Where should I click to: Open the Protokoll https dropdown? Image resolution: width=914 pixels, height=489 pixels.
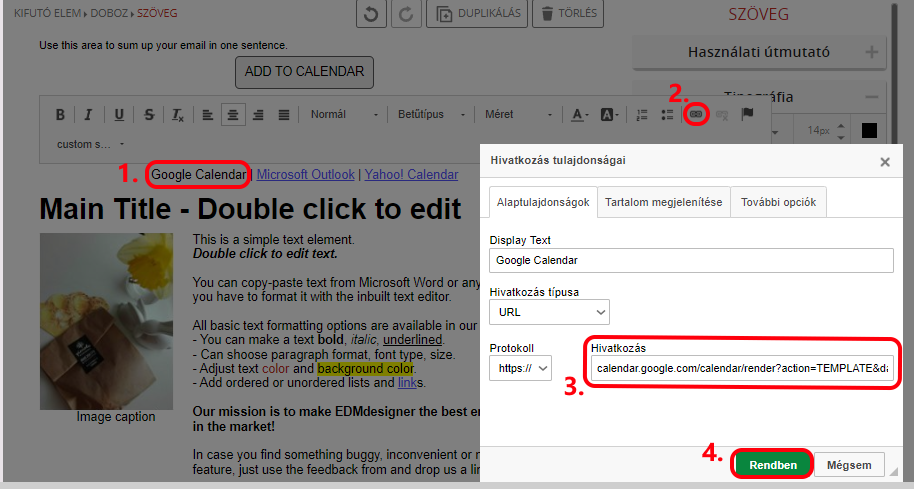(x=521, y=368)
